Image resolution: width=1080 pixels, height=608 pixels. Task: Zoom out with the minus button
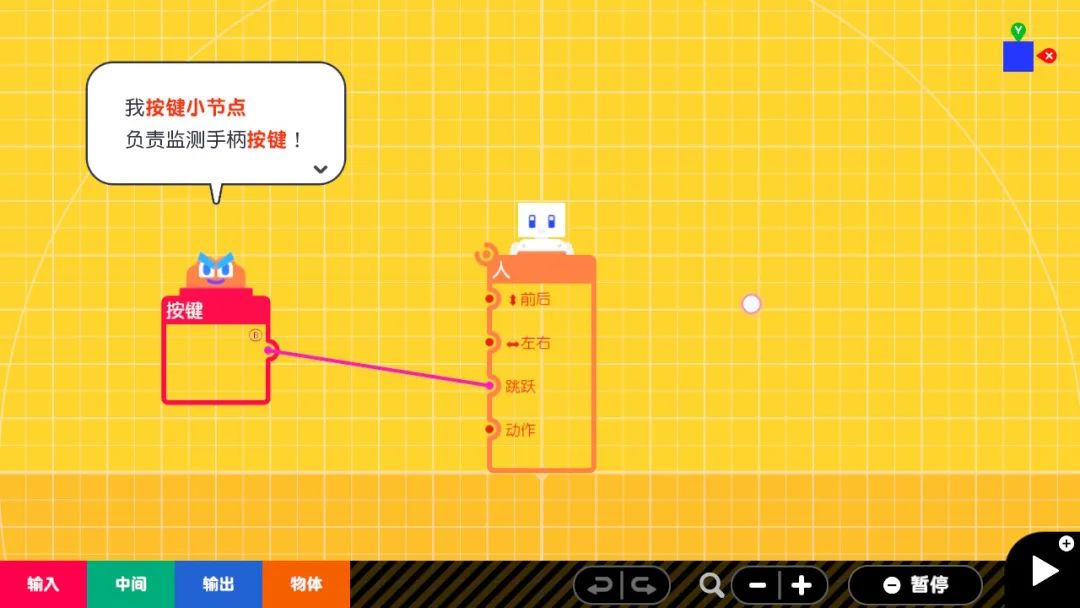757,585
